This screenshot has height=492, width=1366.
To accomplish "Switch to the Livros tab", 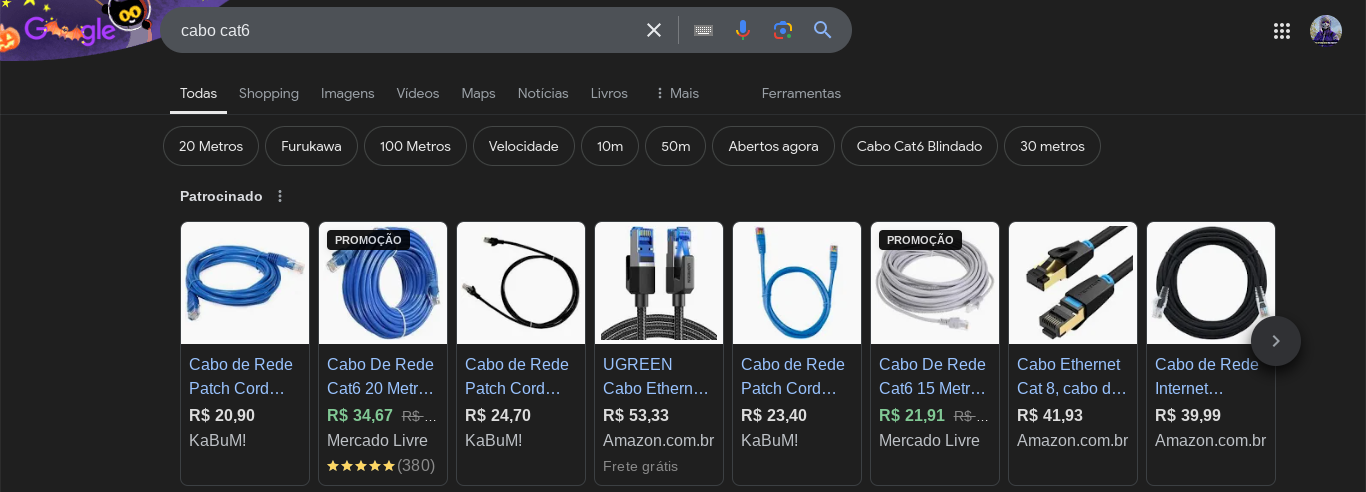I will (x=609, y=93).
